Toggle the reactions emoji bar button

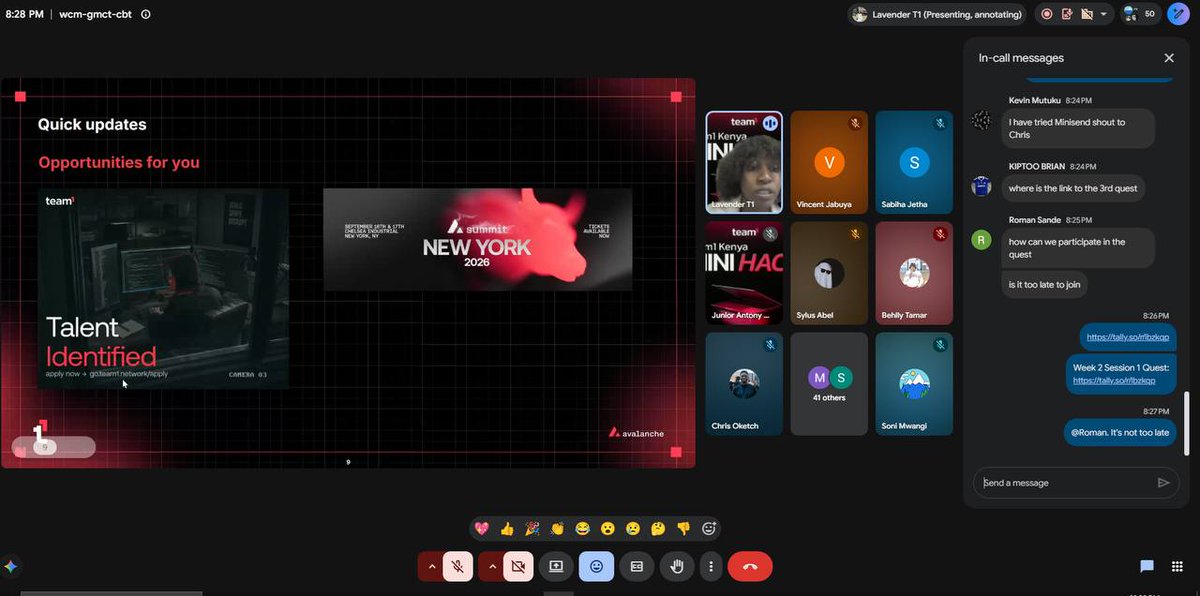point(597,567)
